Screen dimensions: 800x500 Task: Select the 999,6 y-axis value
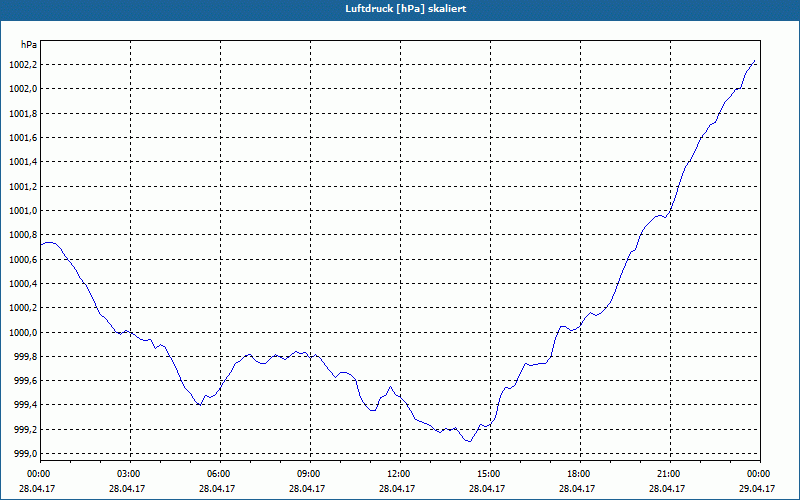pos(25,381)
